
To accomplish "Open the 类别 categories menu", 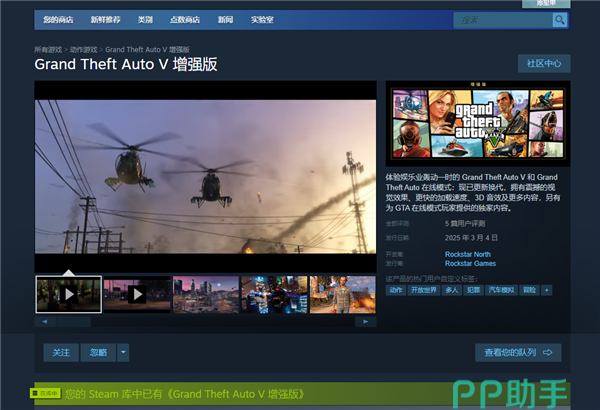I will pos(145,20).
